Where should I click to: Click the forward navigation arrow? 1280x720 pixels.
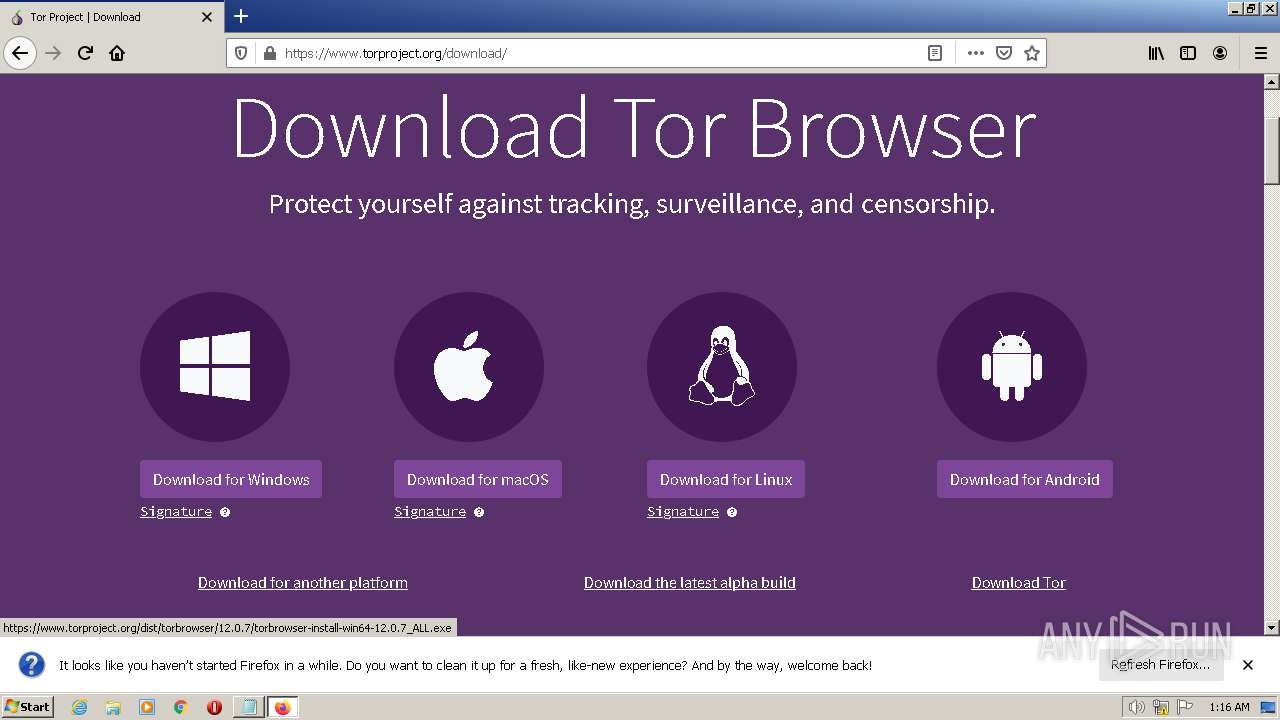(53, 53)
